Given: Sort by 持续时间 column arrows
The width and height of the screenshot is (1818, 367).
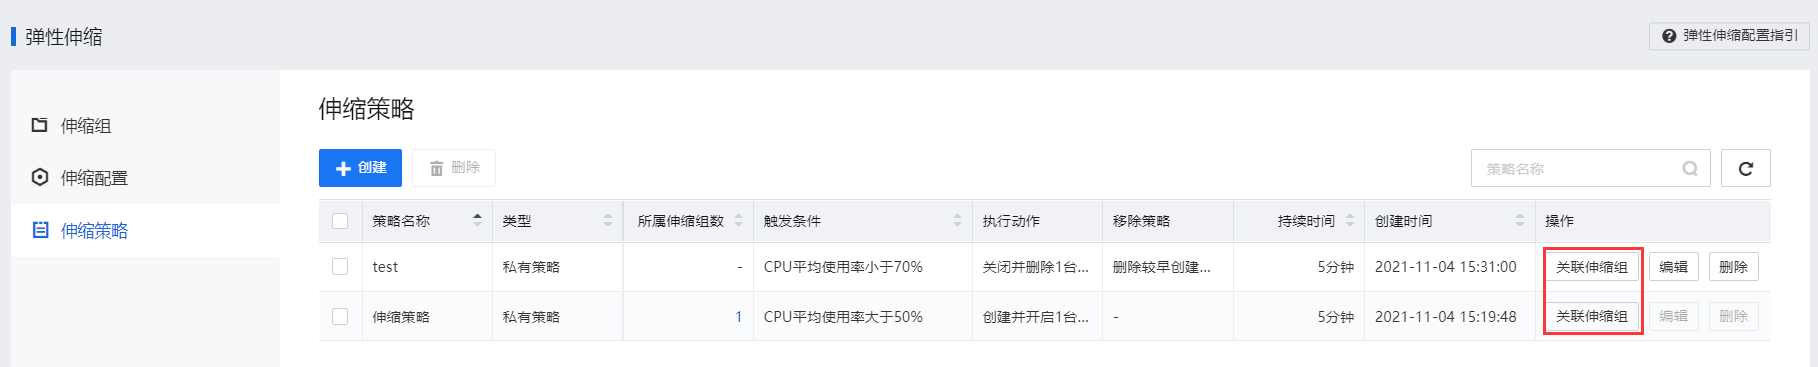Looking at the screenshot, I should click(x=1349, y=220).
